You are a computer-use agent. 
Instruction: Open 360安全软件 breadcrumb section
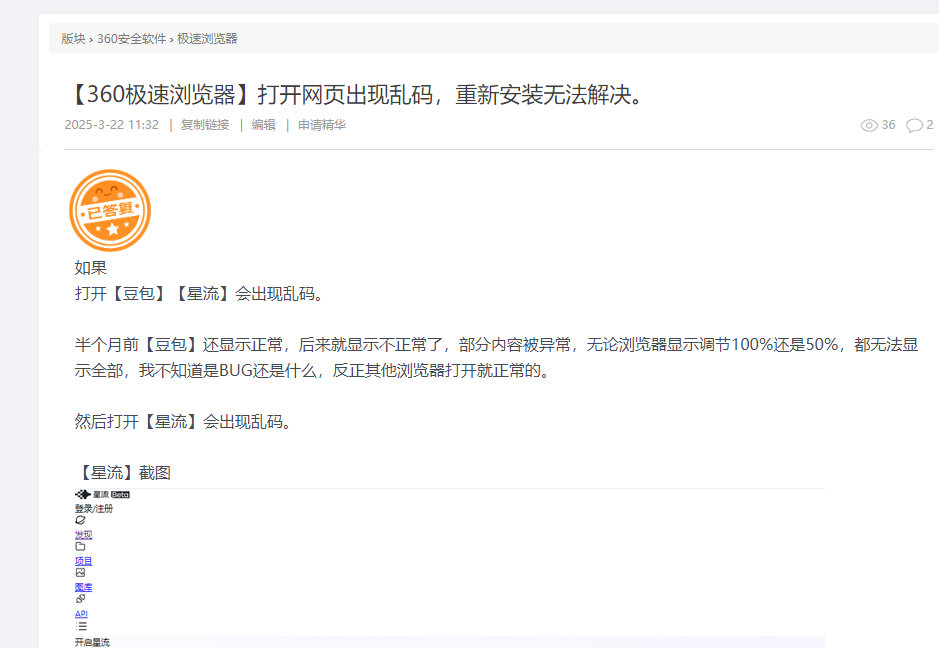[131, 39]
